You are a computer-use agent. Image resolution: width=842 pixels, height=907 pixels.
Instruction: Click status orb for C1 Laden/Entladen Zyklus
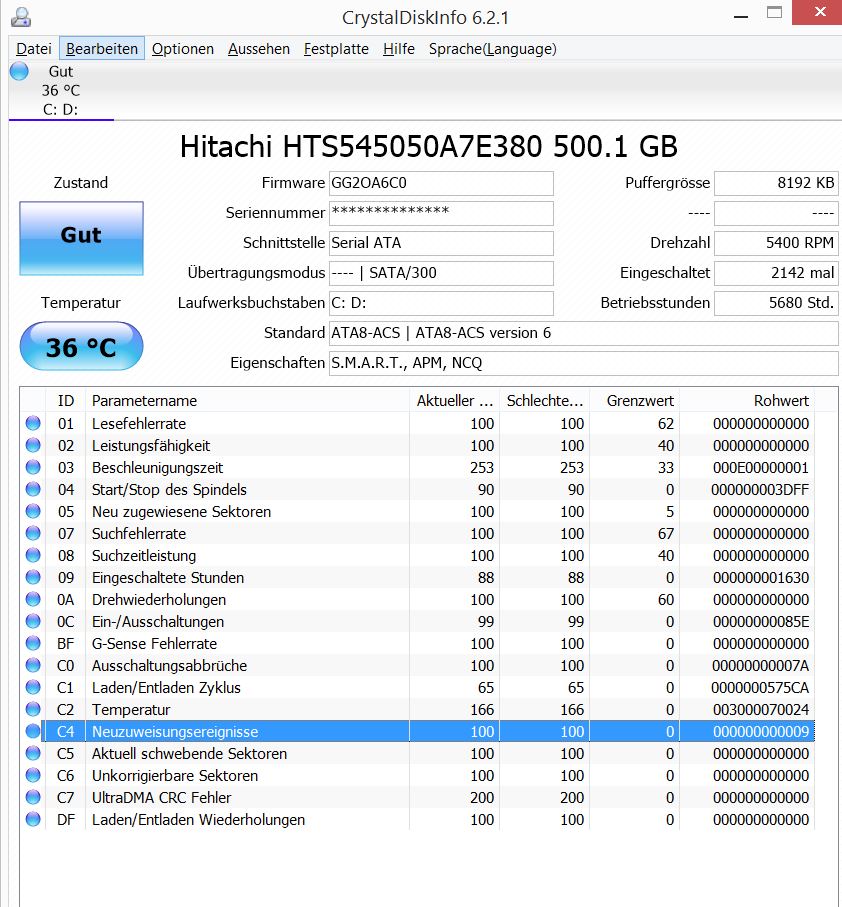click(33, 687)
